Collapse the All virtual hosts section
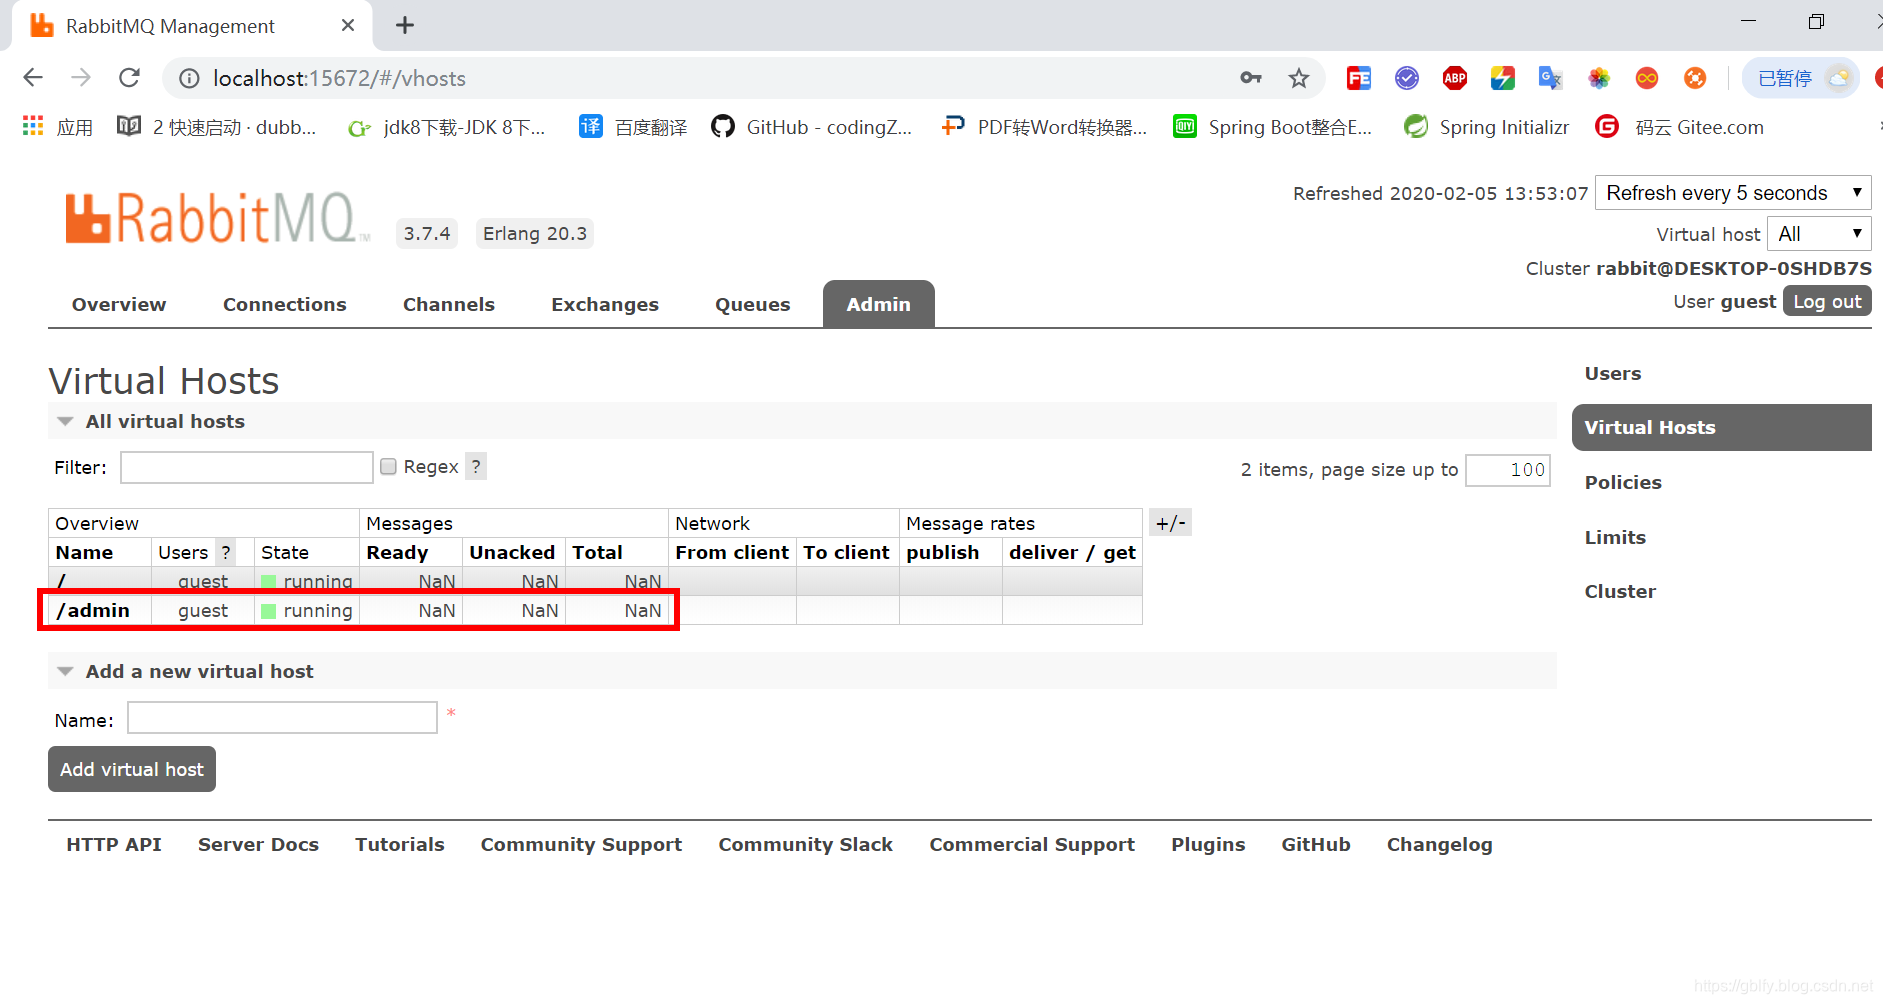 [x=165, y=421]
